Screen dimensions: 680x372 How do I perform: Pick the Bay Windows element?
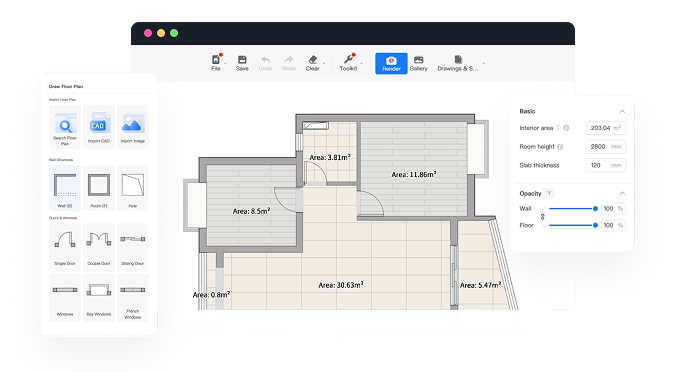point(99,298)
